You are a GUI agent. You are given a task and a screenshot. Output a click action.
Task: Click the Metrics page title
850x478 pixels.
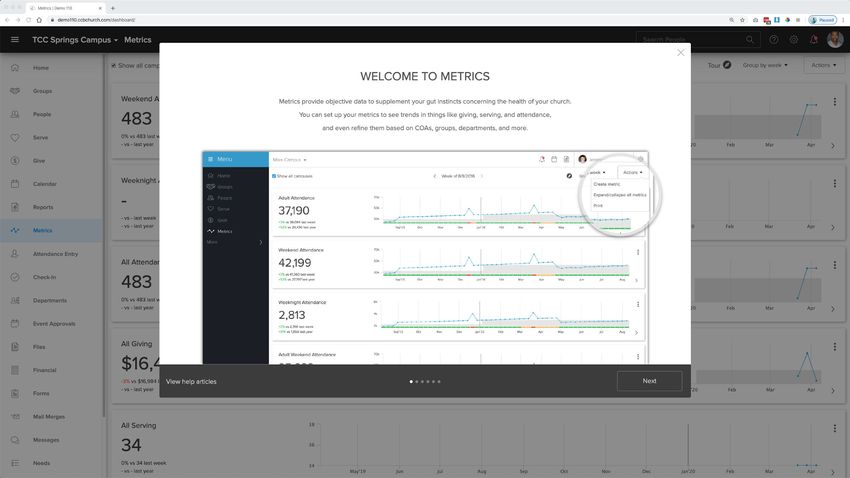pyautogui.click(x=138, y=40)
